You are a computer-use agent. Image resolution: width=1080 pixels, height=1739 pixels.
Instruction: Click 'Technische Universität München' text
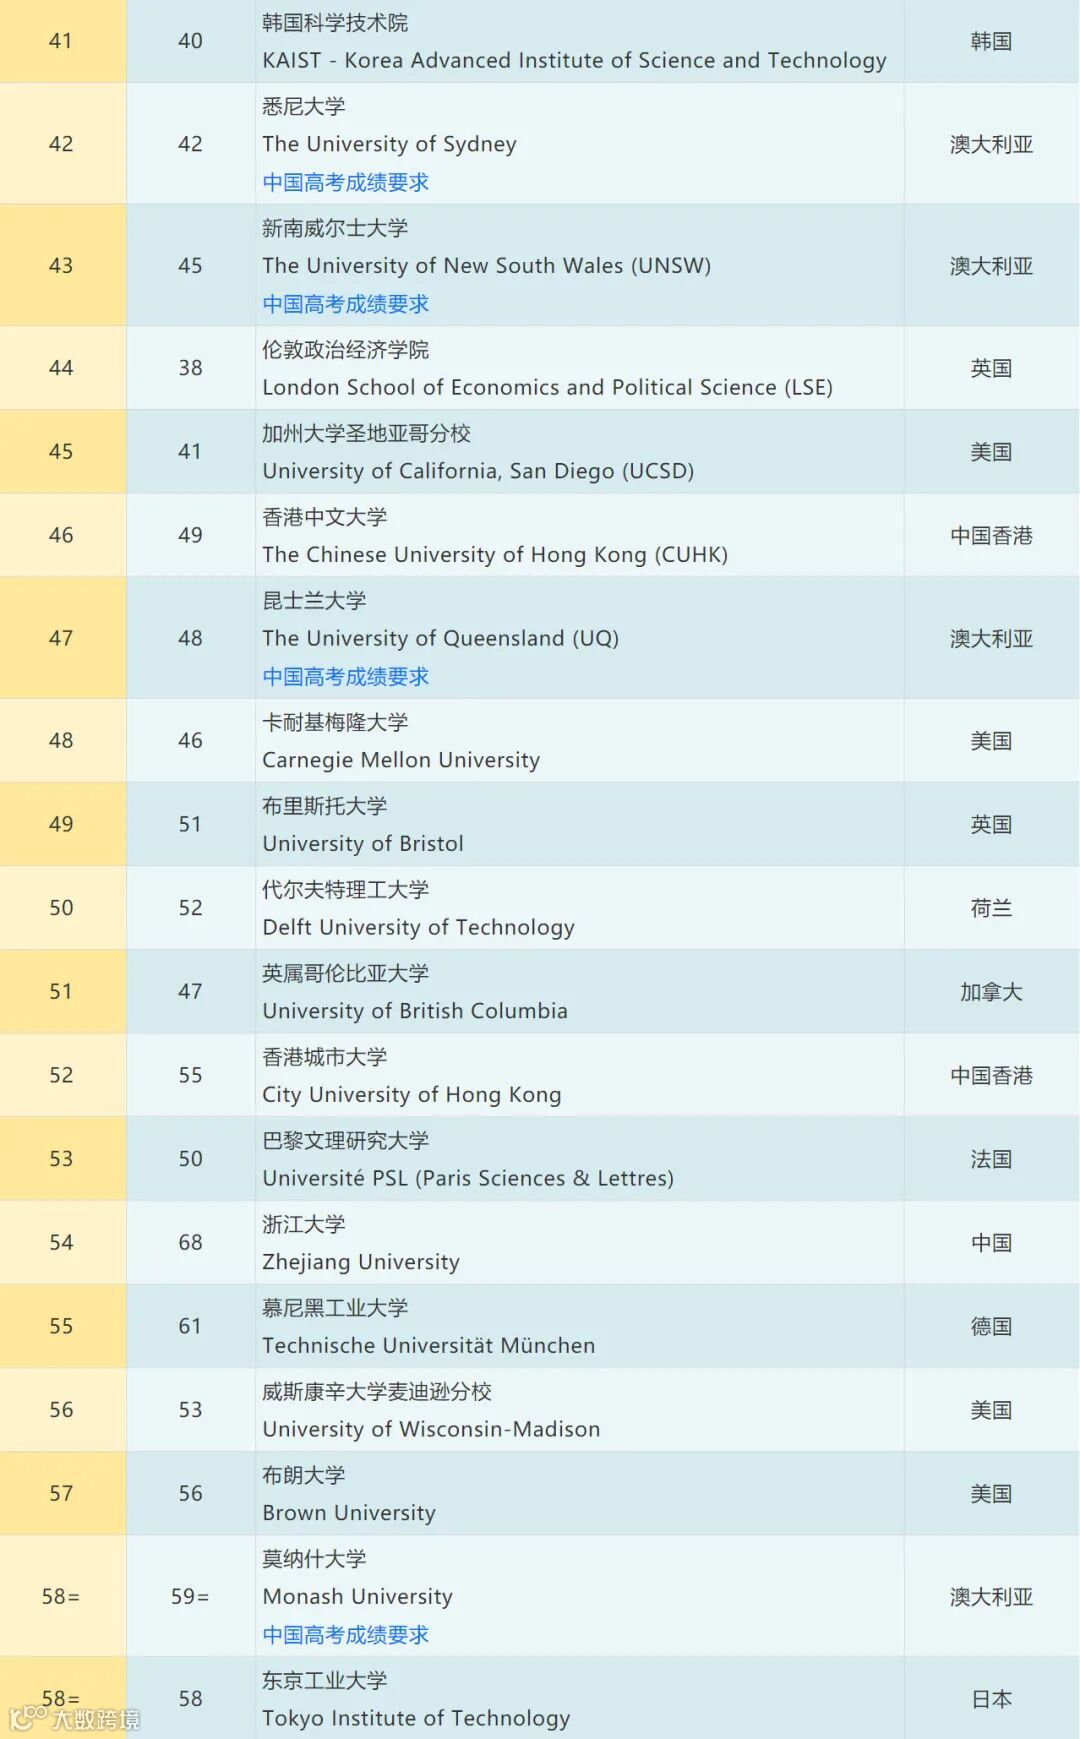coord(428,1346)
